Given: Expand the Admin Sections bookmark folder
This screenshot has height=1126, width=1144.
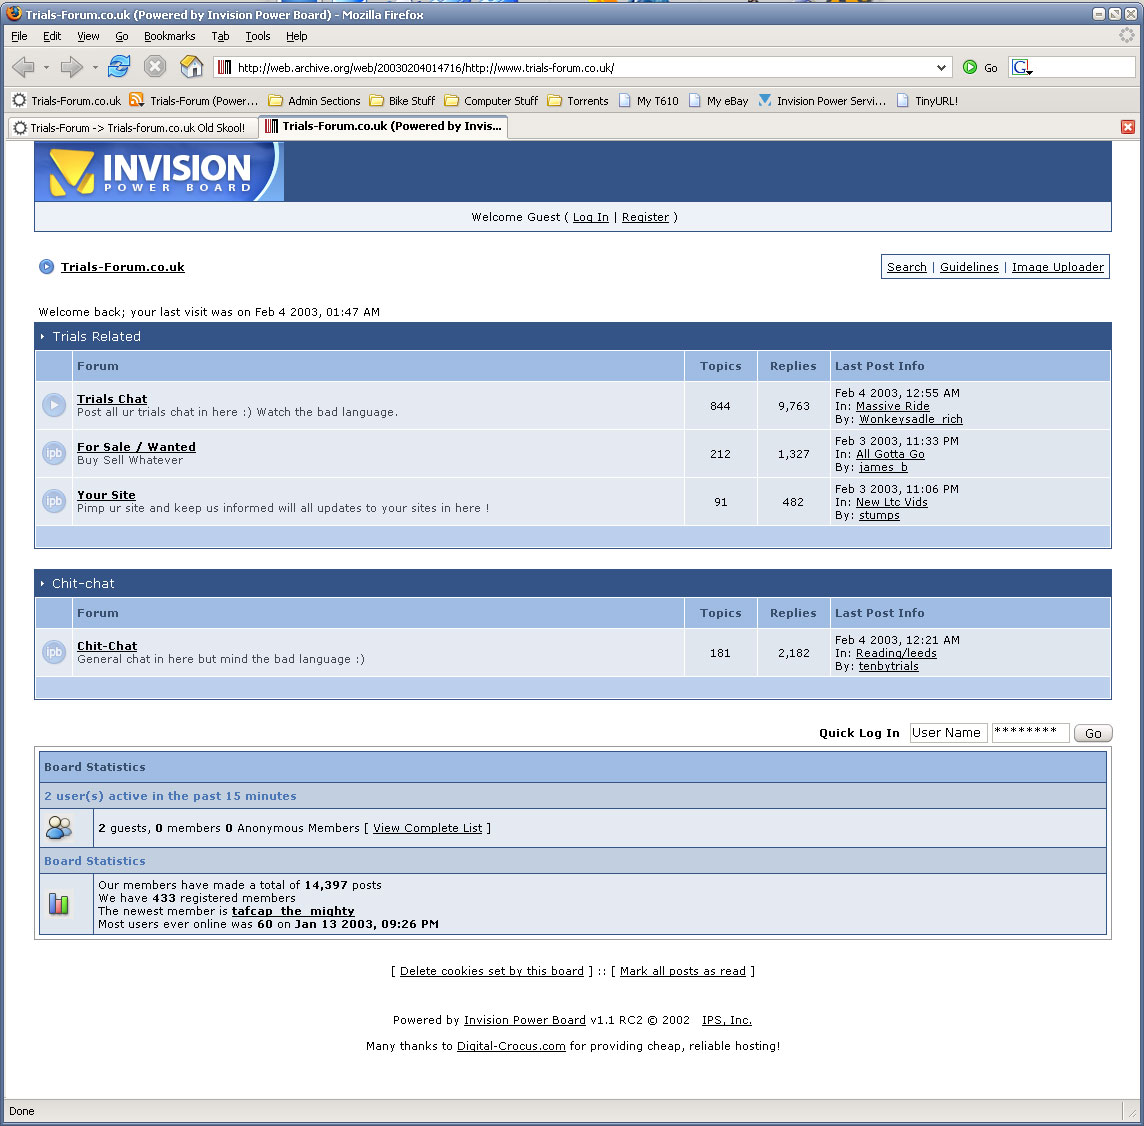Looking at the screenshot, I should click(x=314, y=101).
